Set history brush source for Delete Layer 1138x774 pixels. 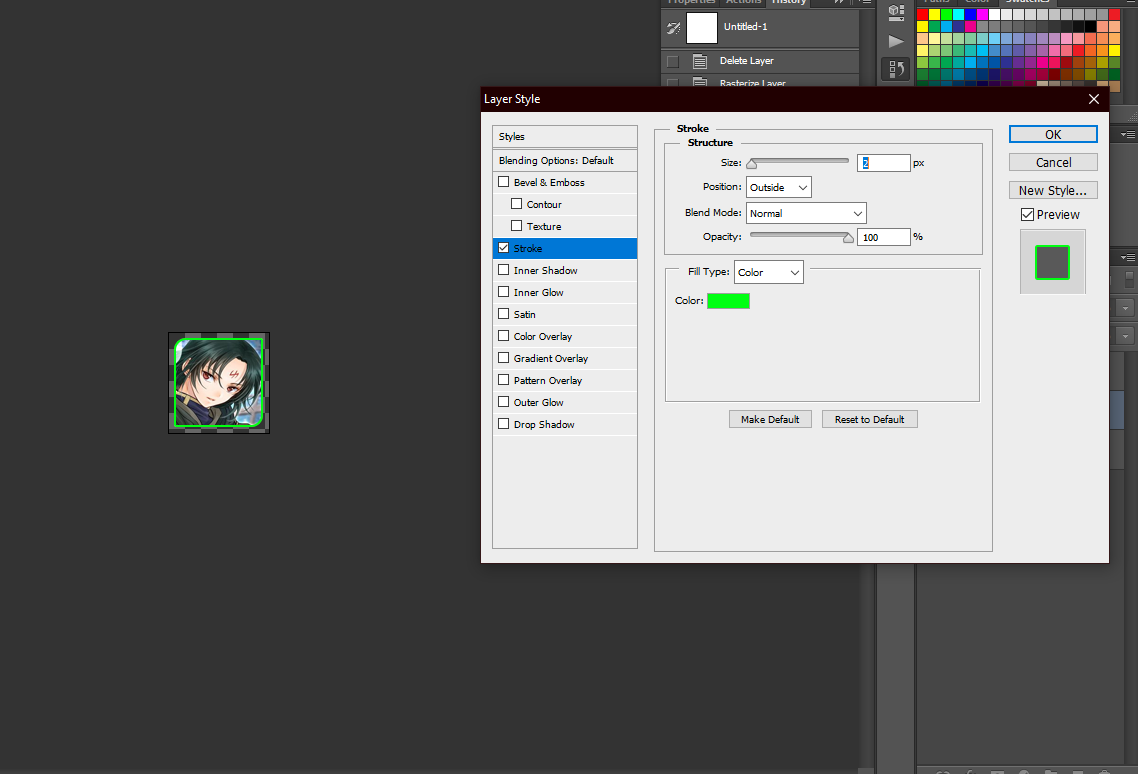click(x=673, y=62)
